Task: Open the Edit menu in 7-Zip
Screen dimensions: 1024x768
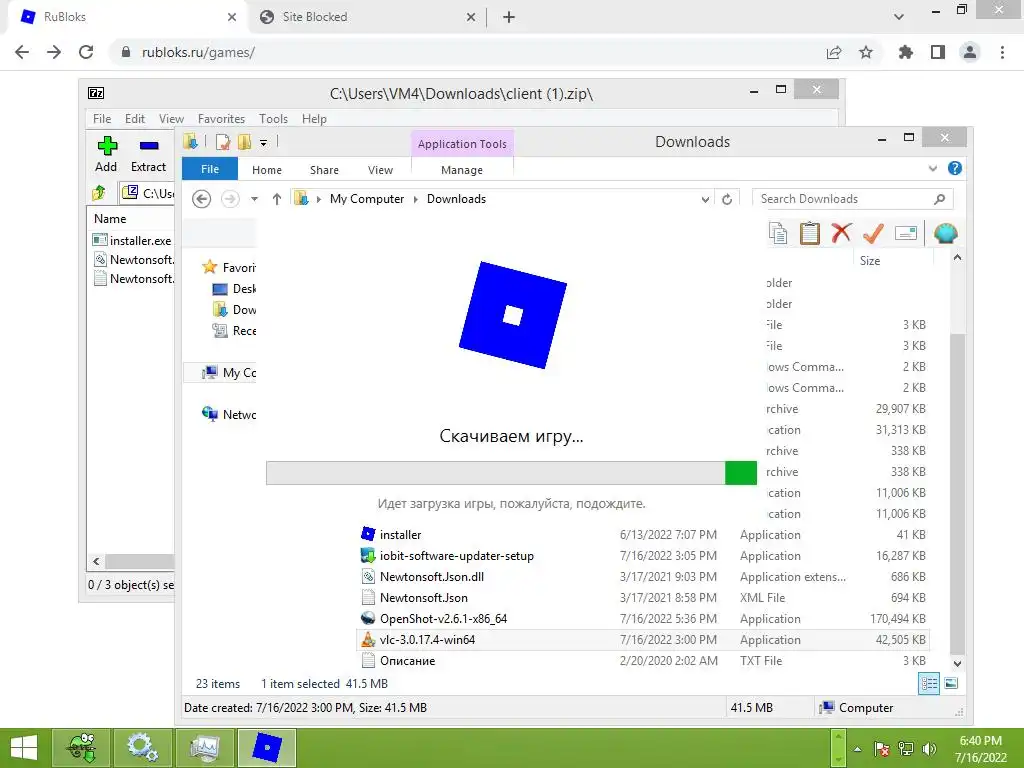Action: coord(135,119)
